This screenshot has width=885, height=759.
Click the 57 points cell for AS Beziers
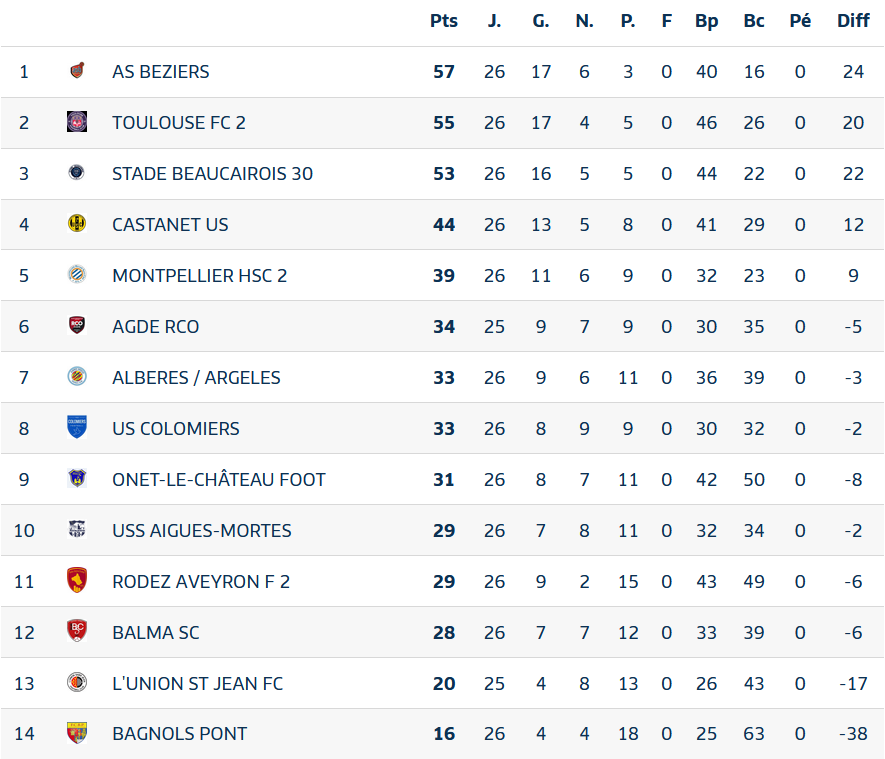tap(444, 72)
